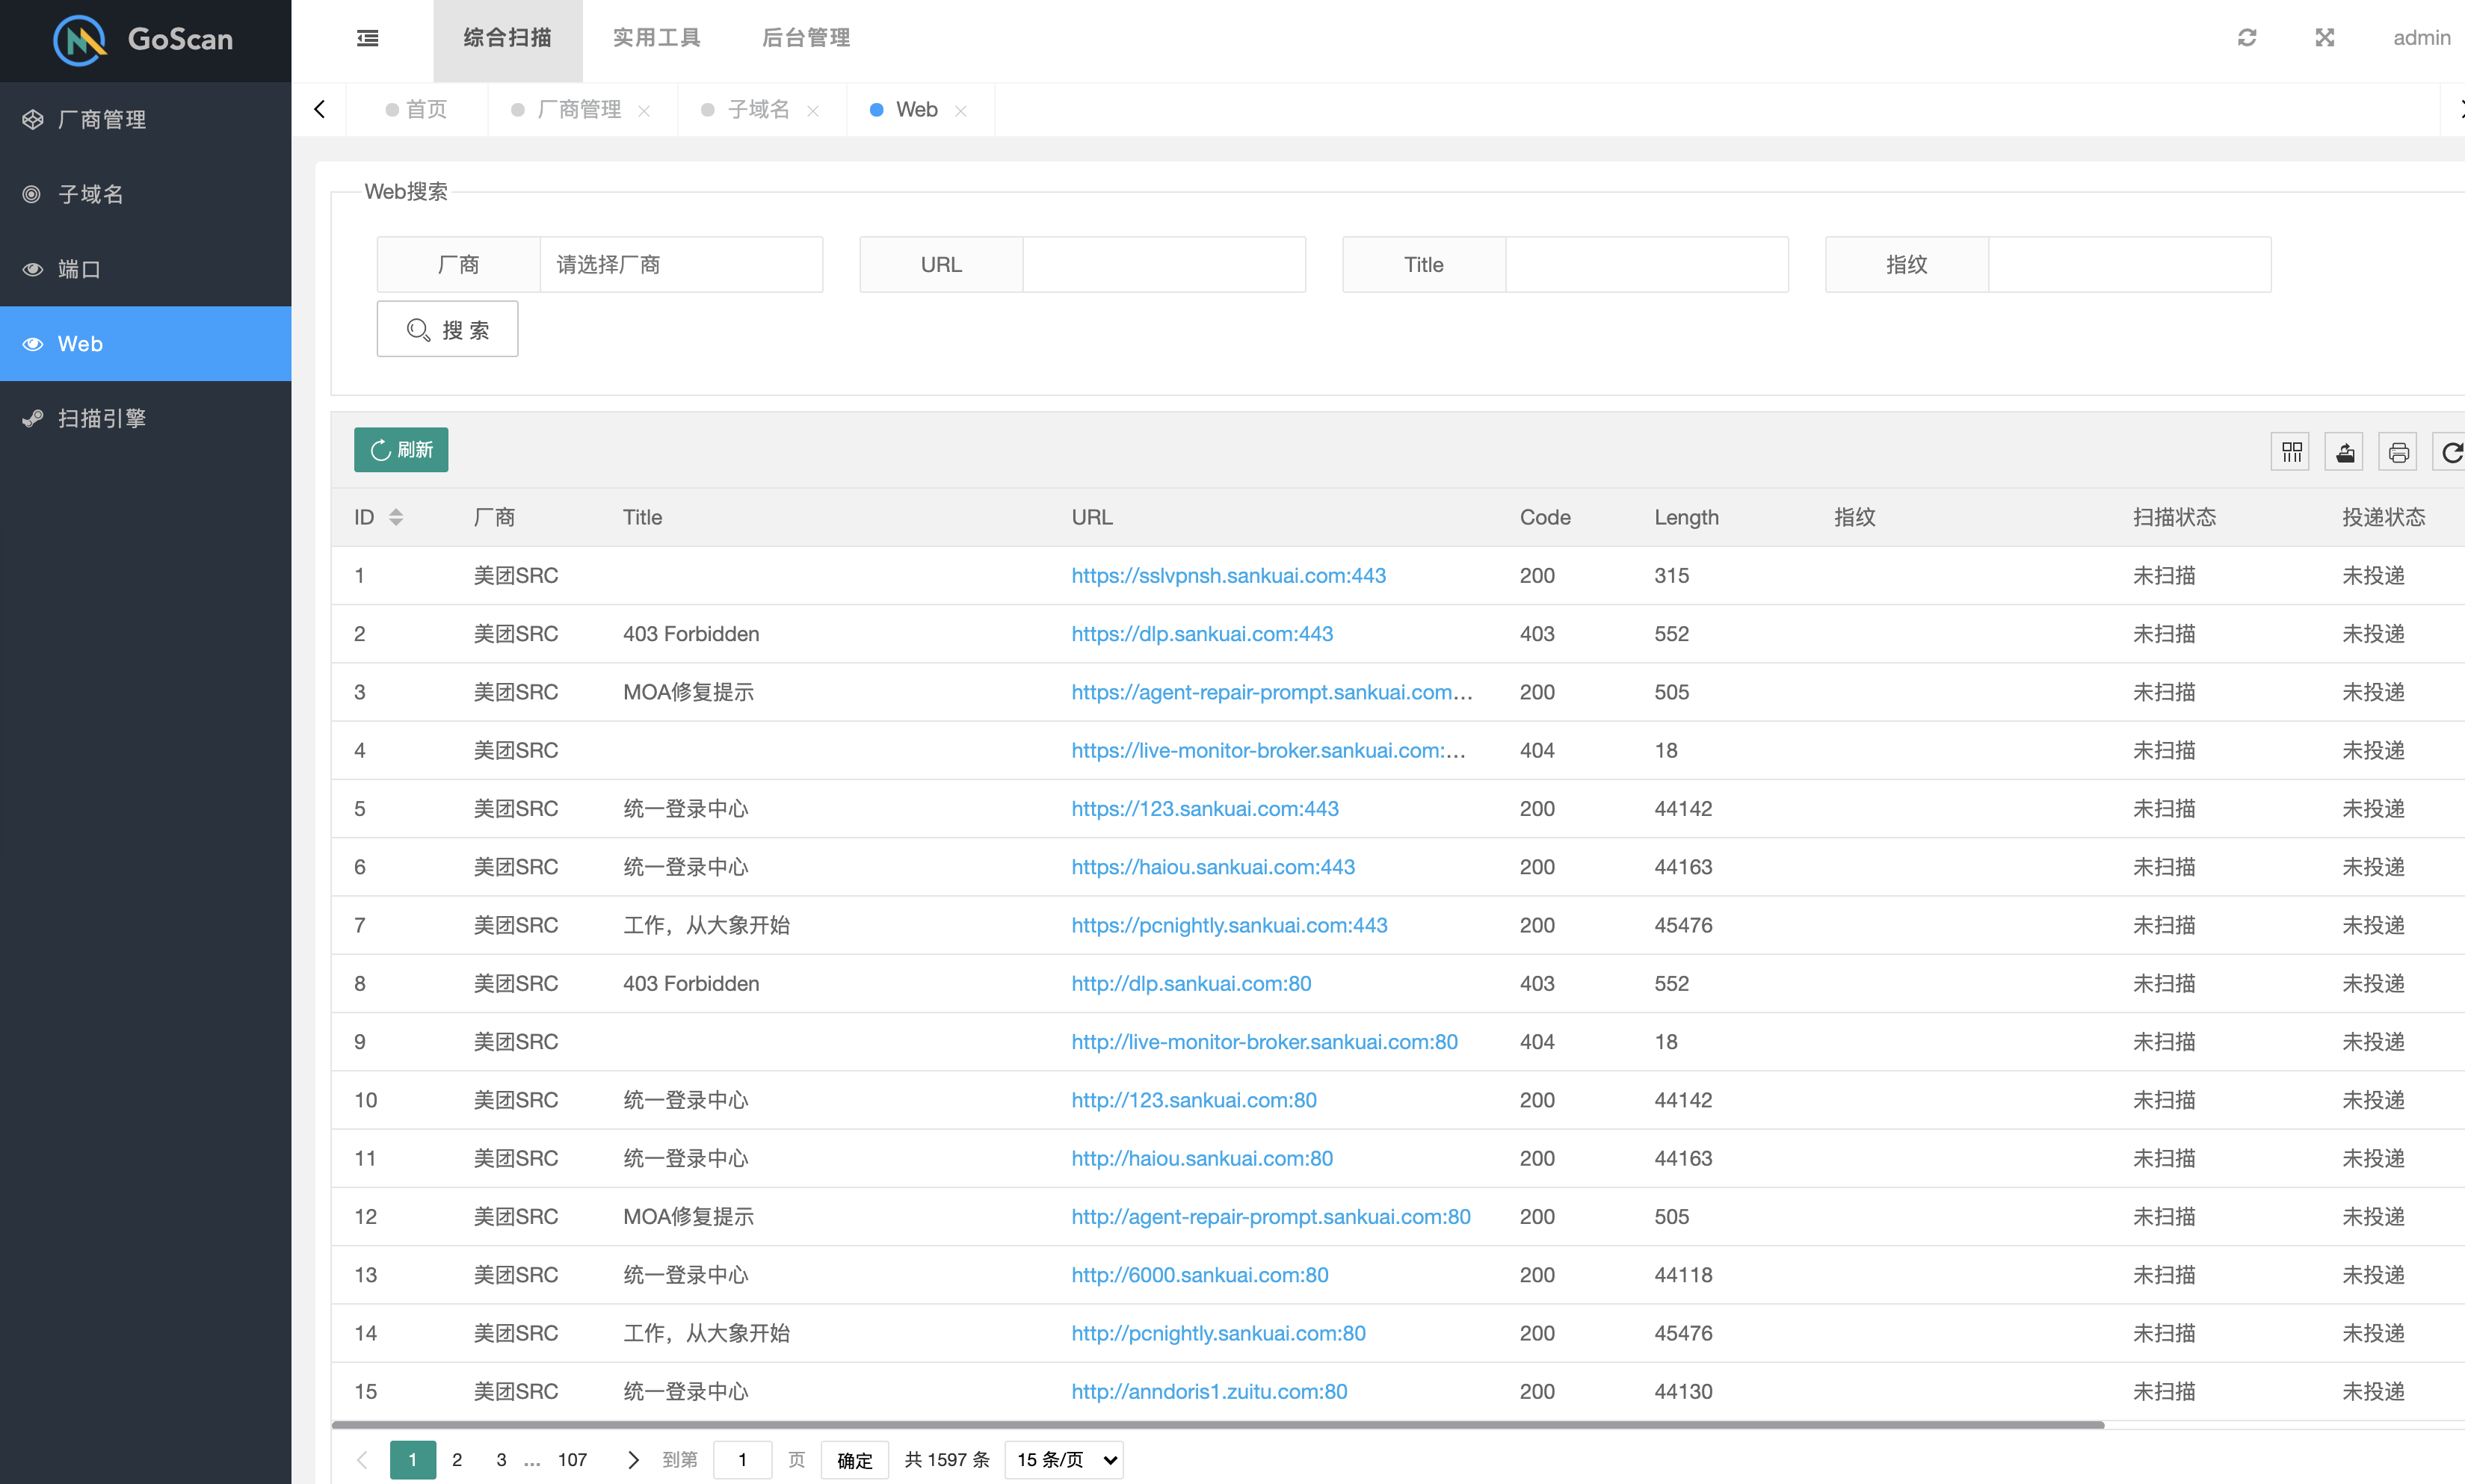
Task: Close the Web tab
Action: [x=961, y=111]
